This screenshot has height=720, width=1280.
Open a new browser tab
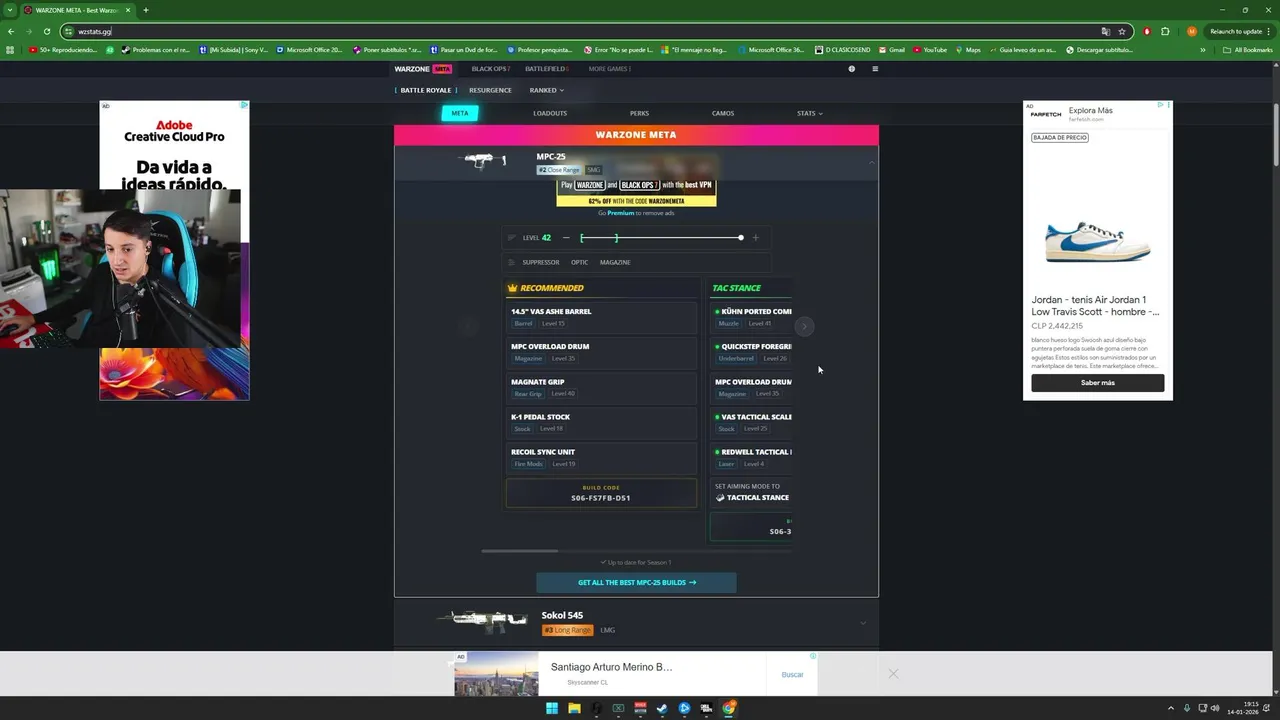(x=146, y=10)
